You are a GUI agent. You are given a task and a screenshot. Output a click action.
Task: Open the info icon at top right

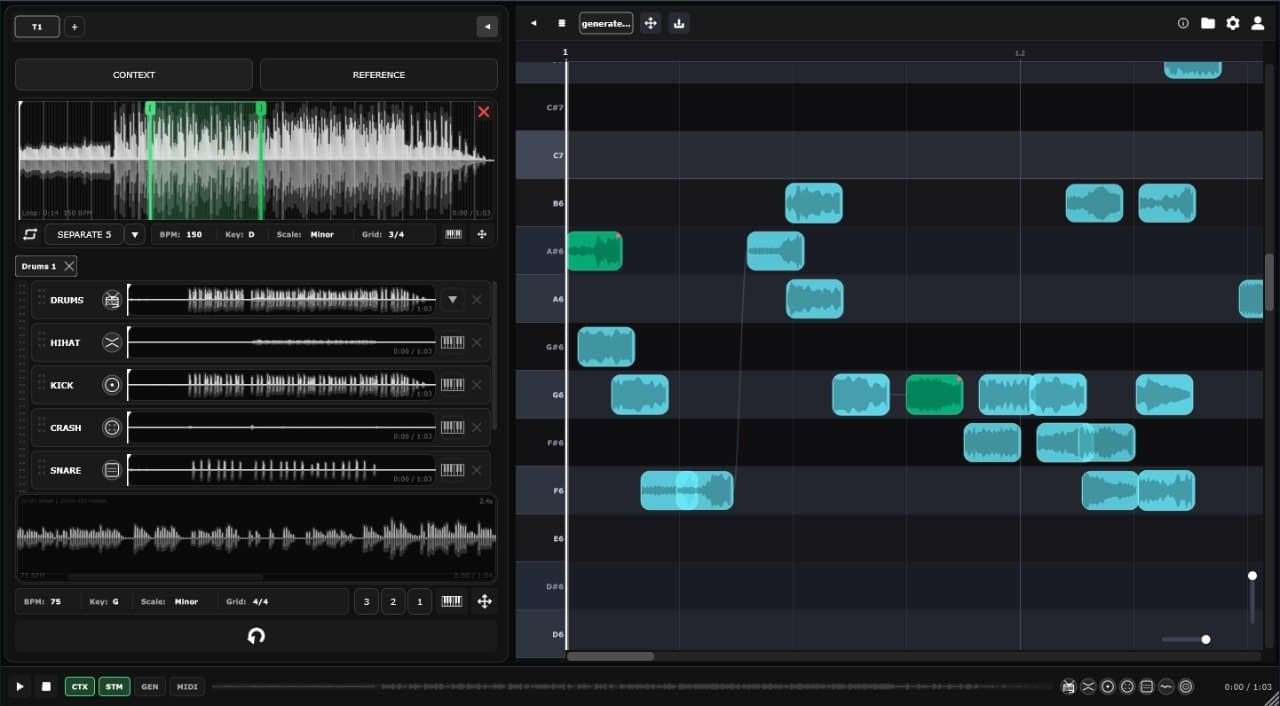click(1183, 23)
